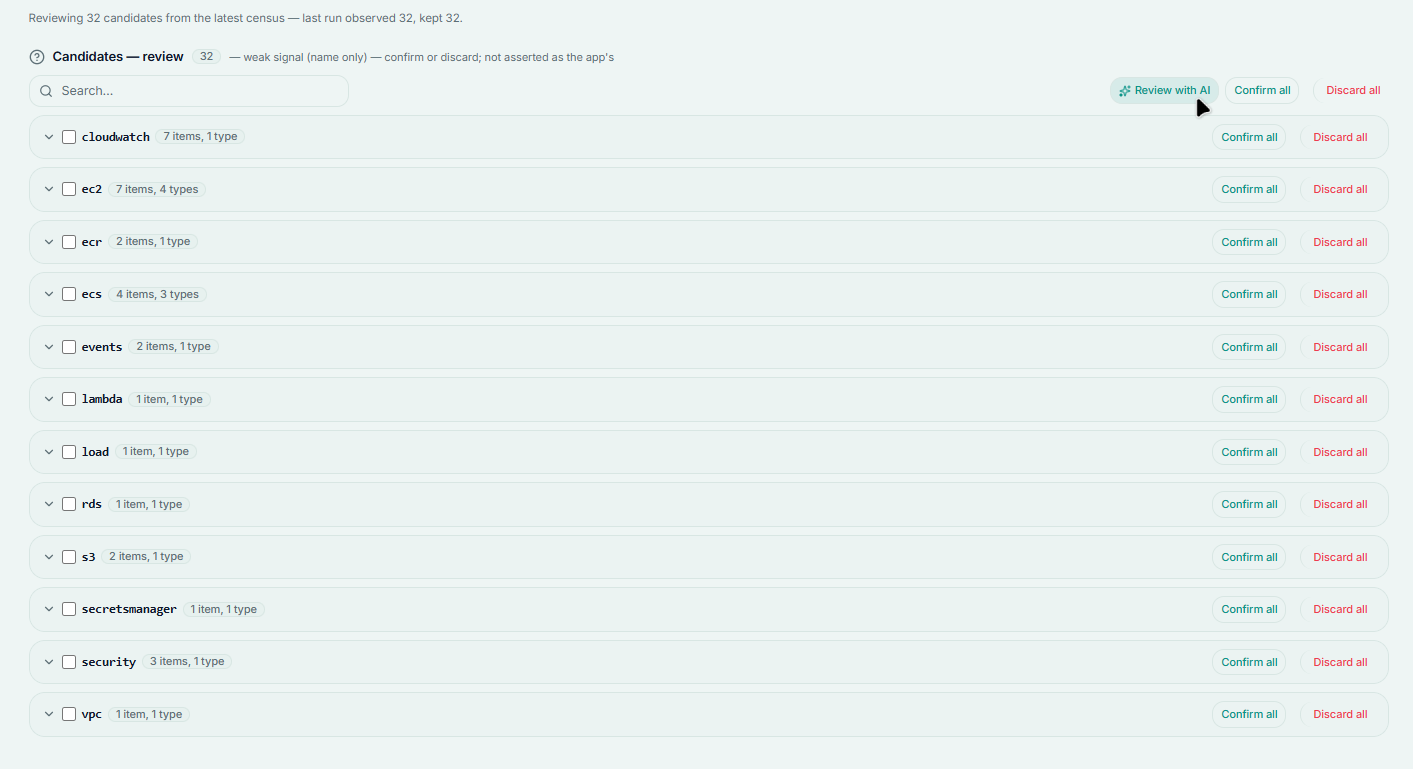Viewport: 1413px width, 769px height.
Task: Confirm all secretsmanager candidates
Action: [x=1249, y=609]
